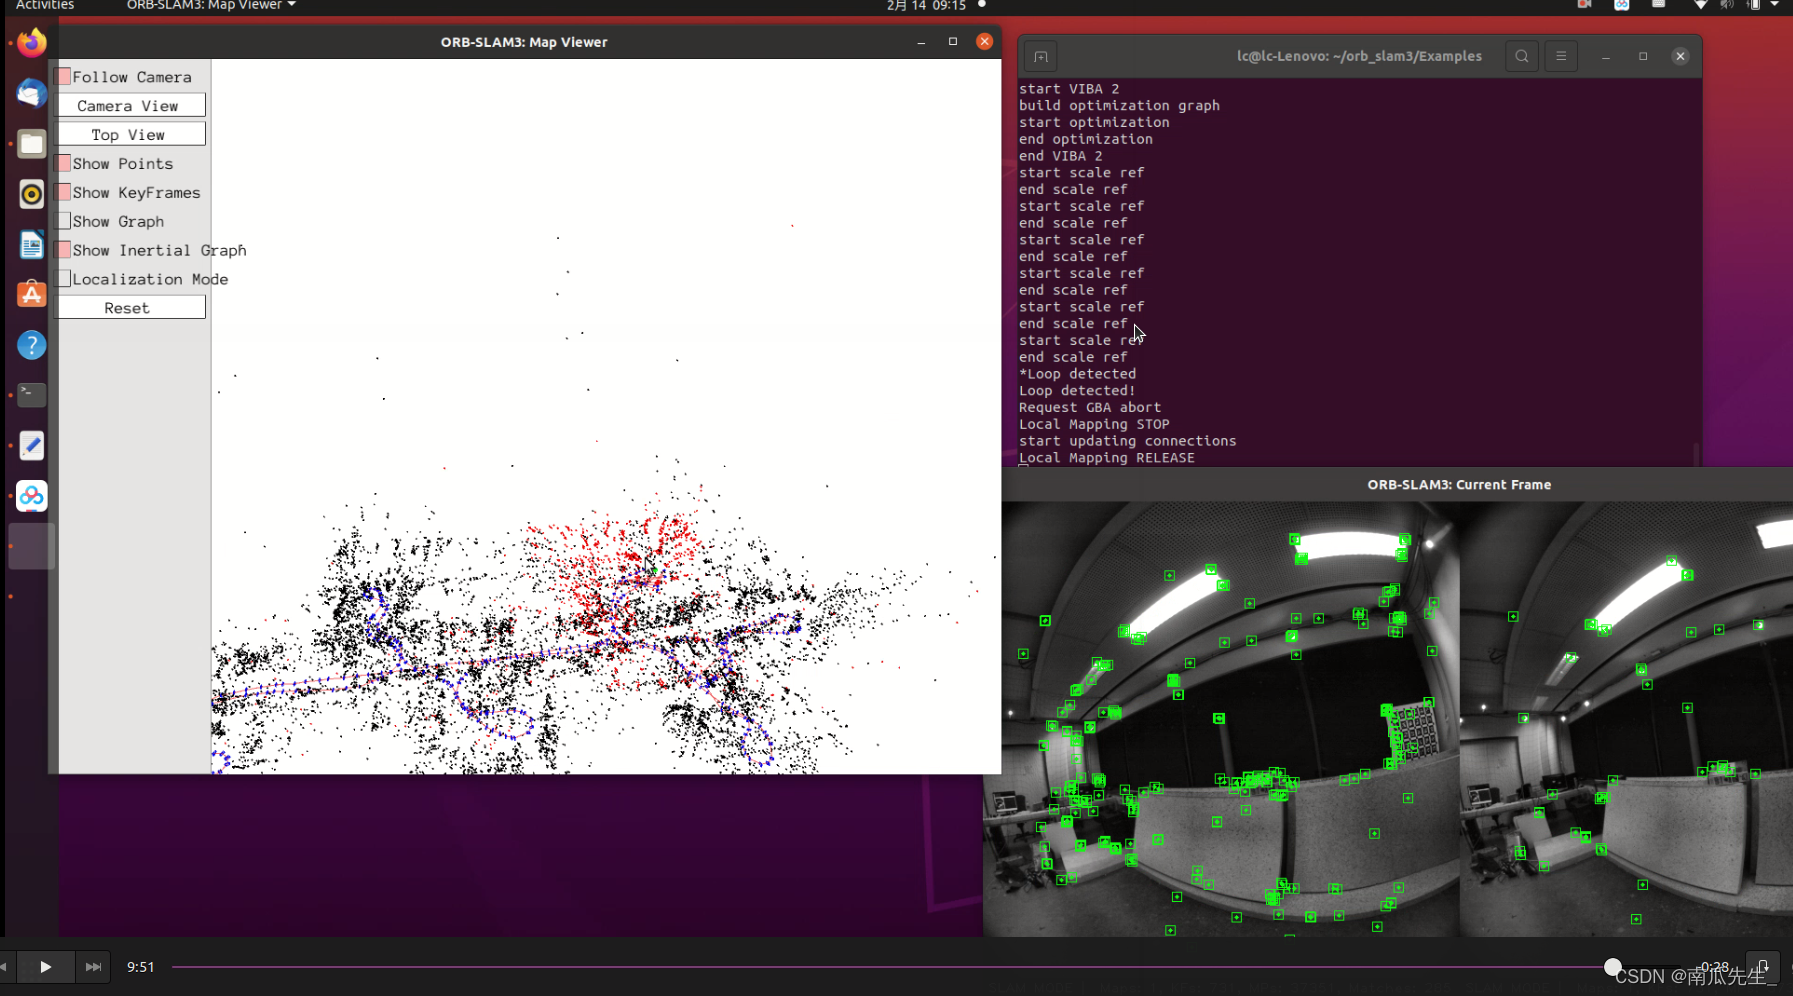Open the Help icon in the dock
This screenshot has width=1793, height=996.
(32, 345)
